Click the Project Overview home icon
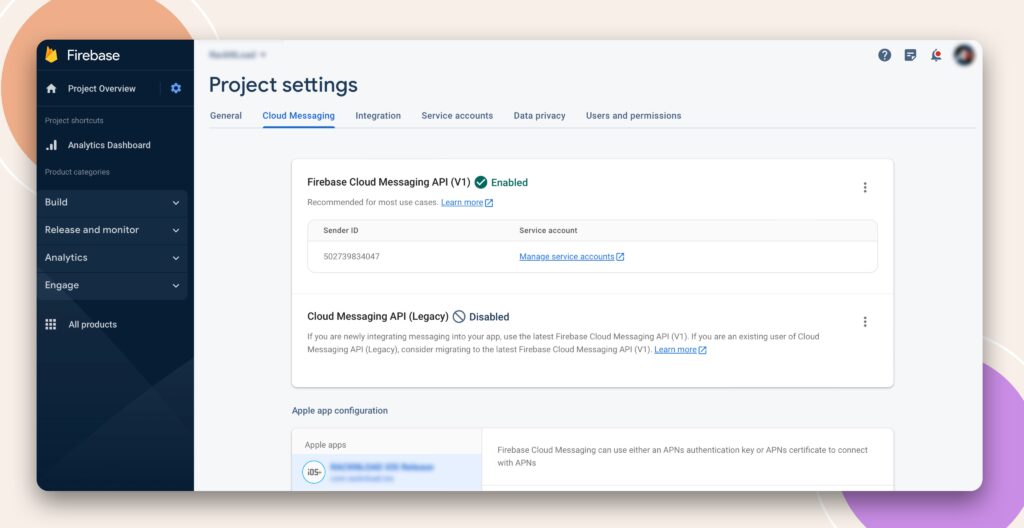Viewport: 1024px width, 528px height. 52,89
